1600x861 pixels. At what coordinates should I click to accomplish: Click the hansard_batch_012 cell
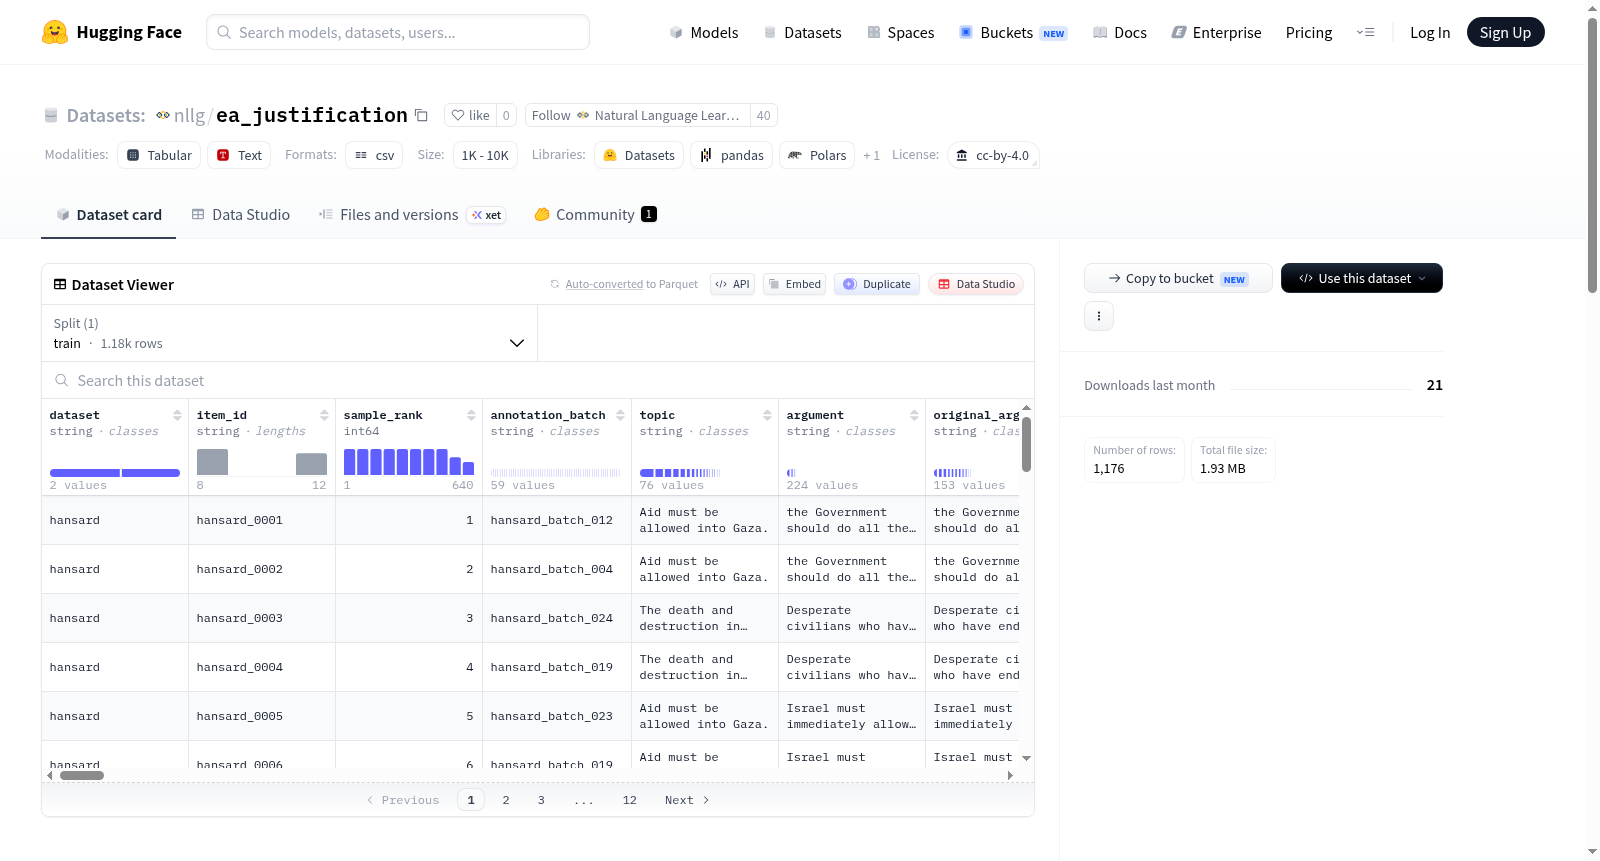click(x=557, y=520)
